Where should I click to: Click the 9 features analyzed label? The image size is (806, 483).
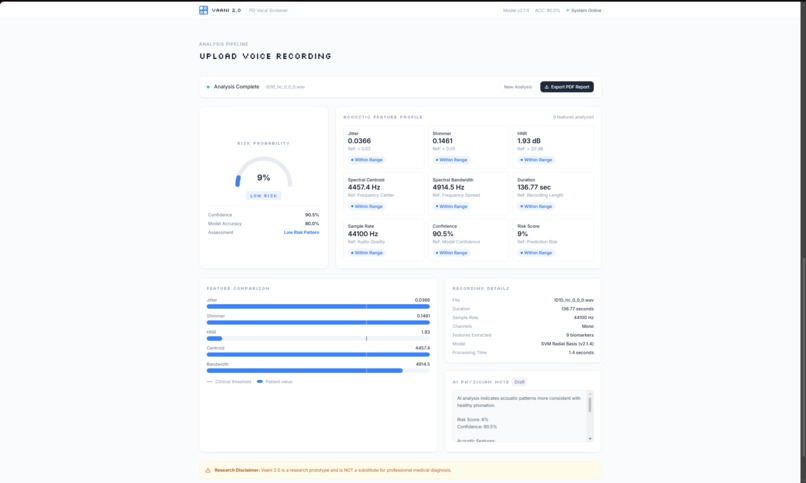point(573,117)
